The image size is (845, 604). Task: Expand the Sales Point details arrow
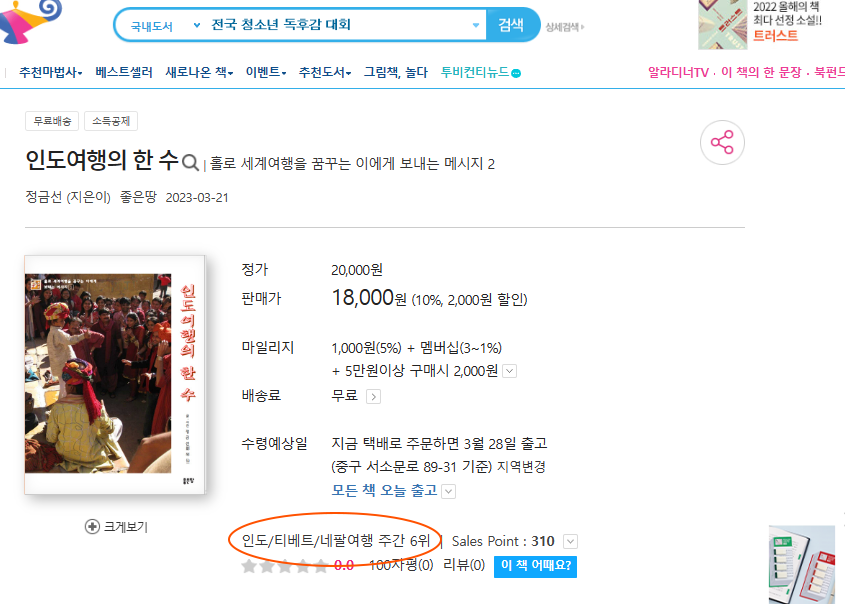570,541
